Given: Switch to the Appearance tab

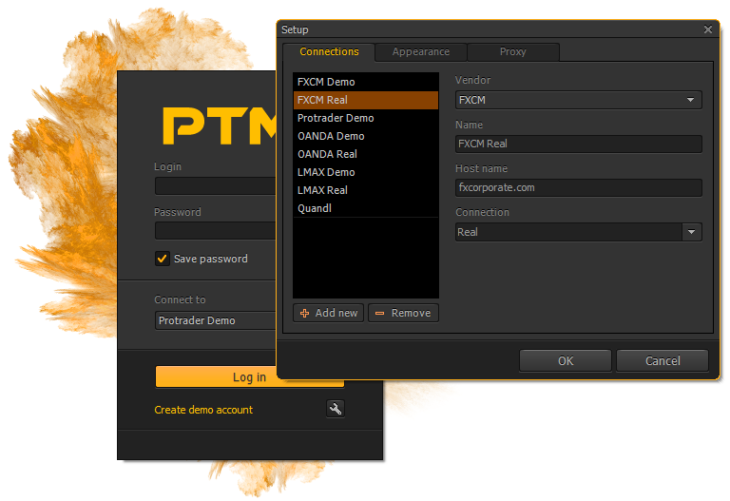Looking at the screenshot, I should click(x=421, y=52).
